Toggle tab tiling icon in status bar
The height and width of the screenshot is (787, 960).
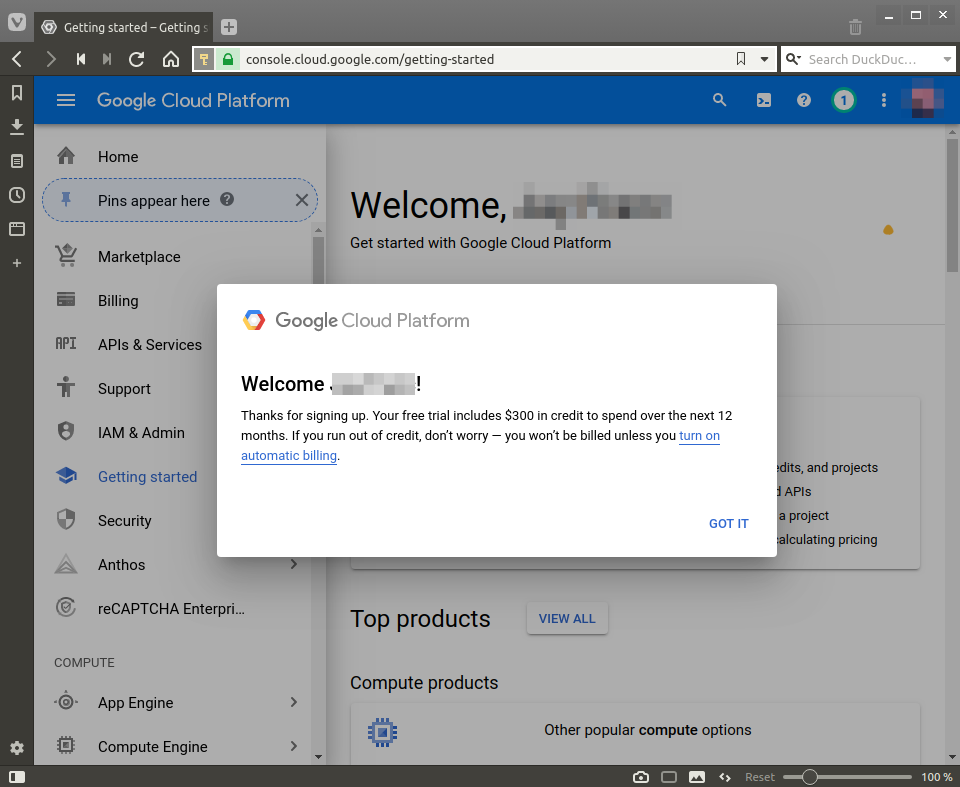pyautogui.click(x=669, y=777)
